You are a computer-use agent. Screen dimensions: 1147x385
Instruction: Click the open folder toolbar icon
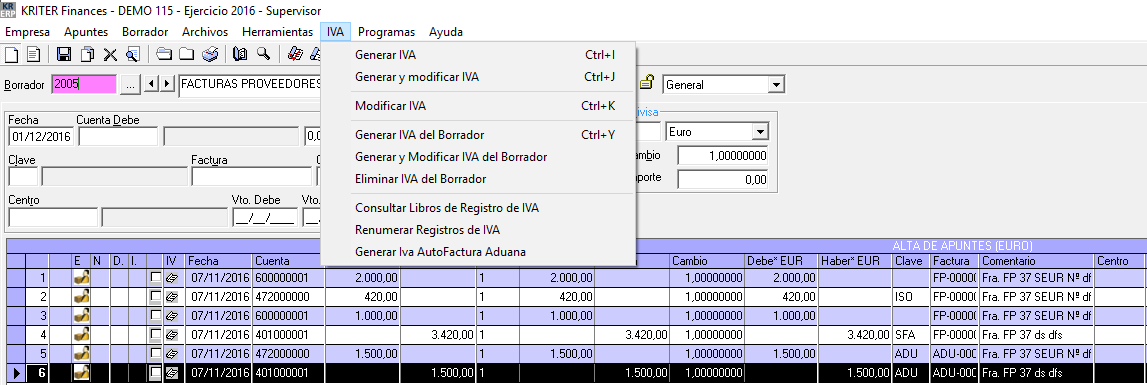[164, 54]
